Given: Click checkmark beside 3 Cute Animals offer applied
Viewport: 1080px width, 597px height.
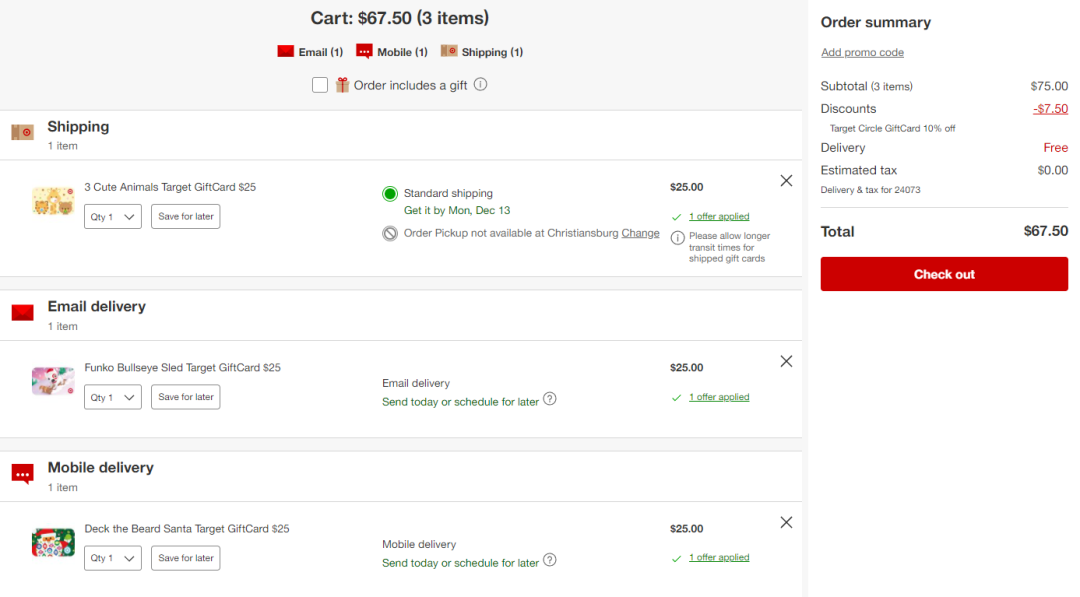Looking at the screenshot, I should tap(676, 217).
